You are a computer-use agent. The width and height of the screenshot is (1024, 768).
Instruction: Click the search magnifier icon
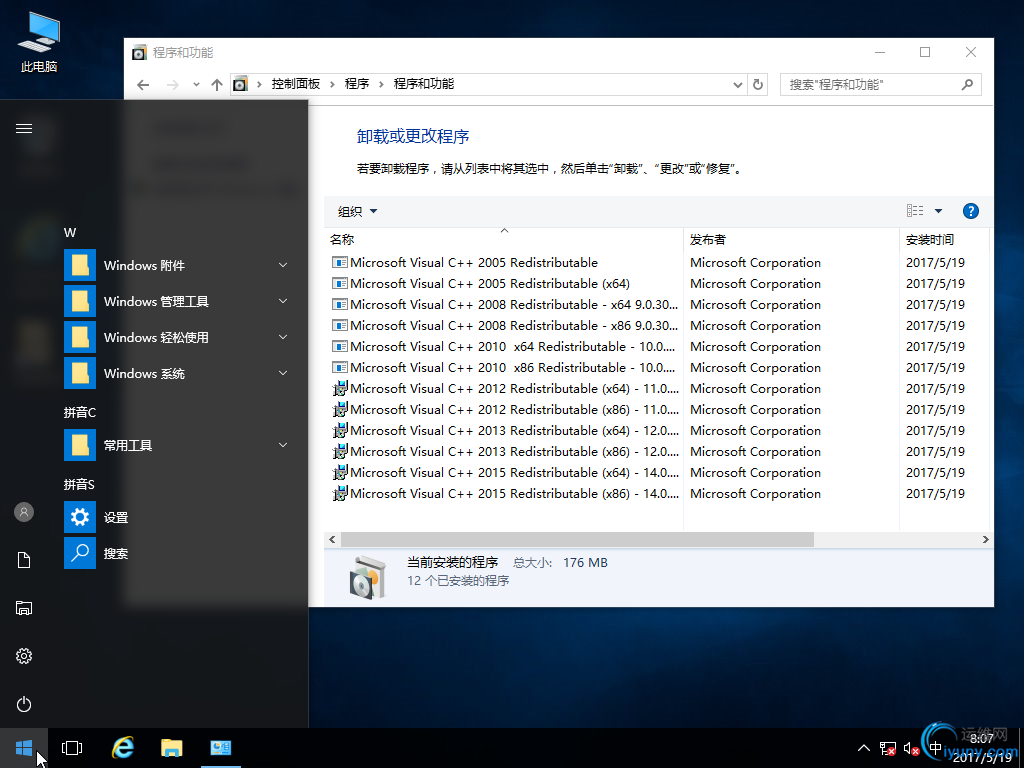[x=967, y=84]
